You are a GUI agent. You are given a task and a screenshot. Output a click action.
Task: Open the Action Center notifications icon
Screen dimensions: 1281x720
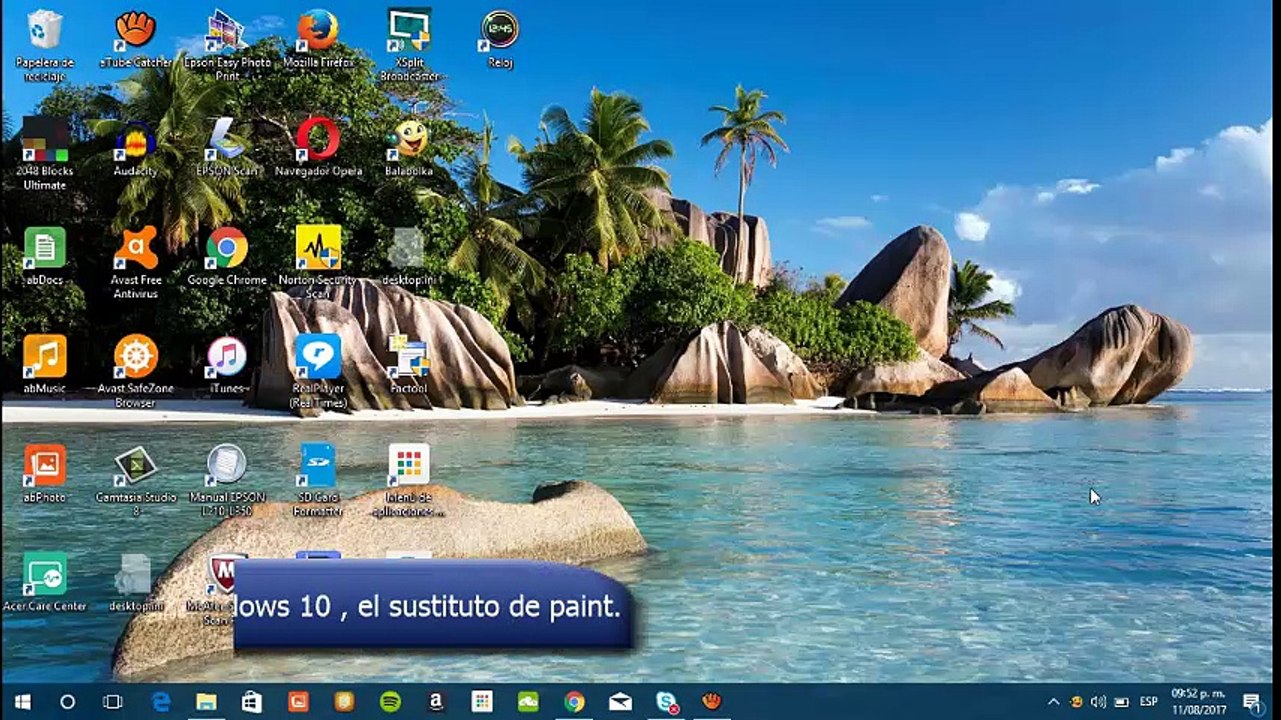pyautogui.click(x=1251, y=702)
